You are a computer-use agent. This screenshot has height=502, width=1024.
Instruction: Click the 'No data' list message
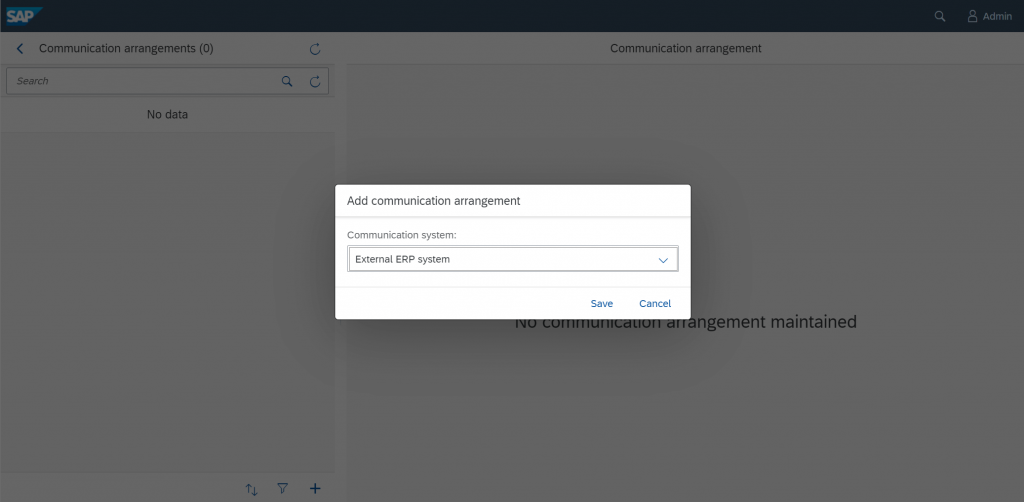point(167,115)
